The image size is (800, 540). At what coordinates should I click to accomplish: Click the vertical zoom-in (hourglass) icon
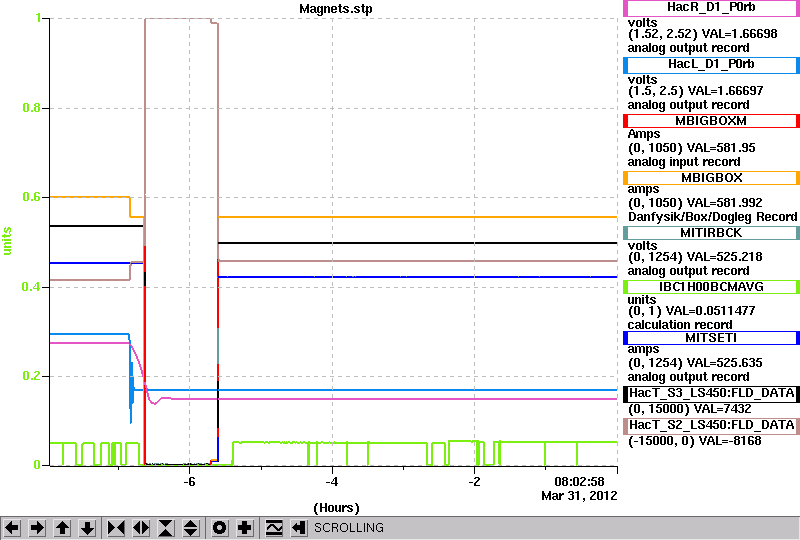pos(166,528)
